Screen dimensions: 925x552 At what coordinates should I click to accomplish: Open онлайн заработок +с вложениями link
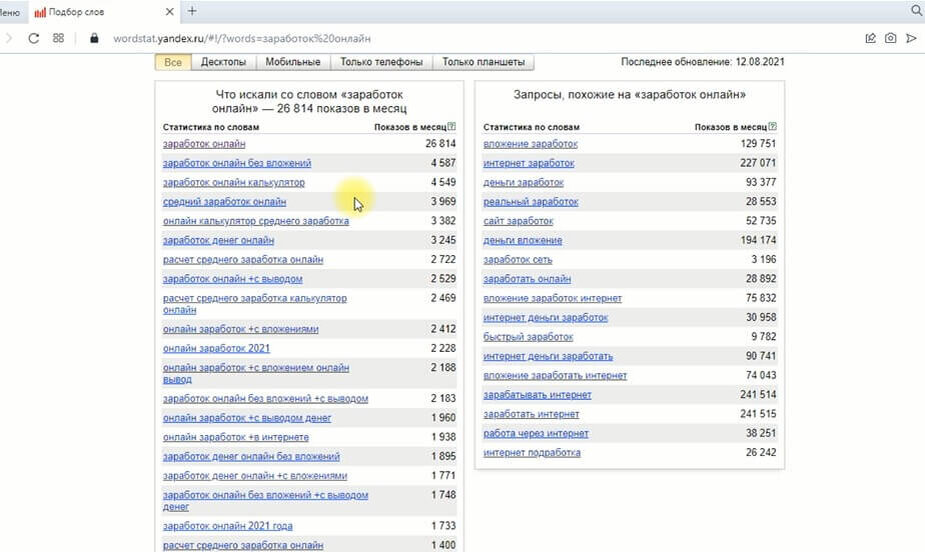[240, 329]
